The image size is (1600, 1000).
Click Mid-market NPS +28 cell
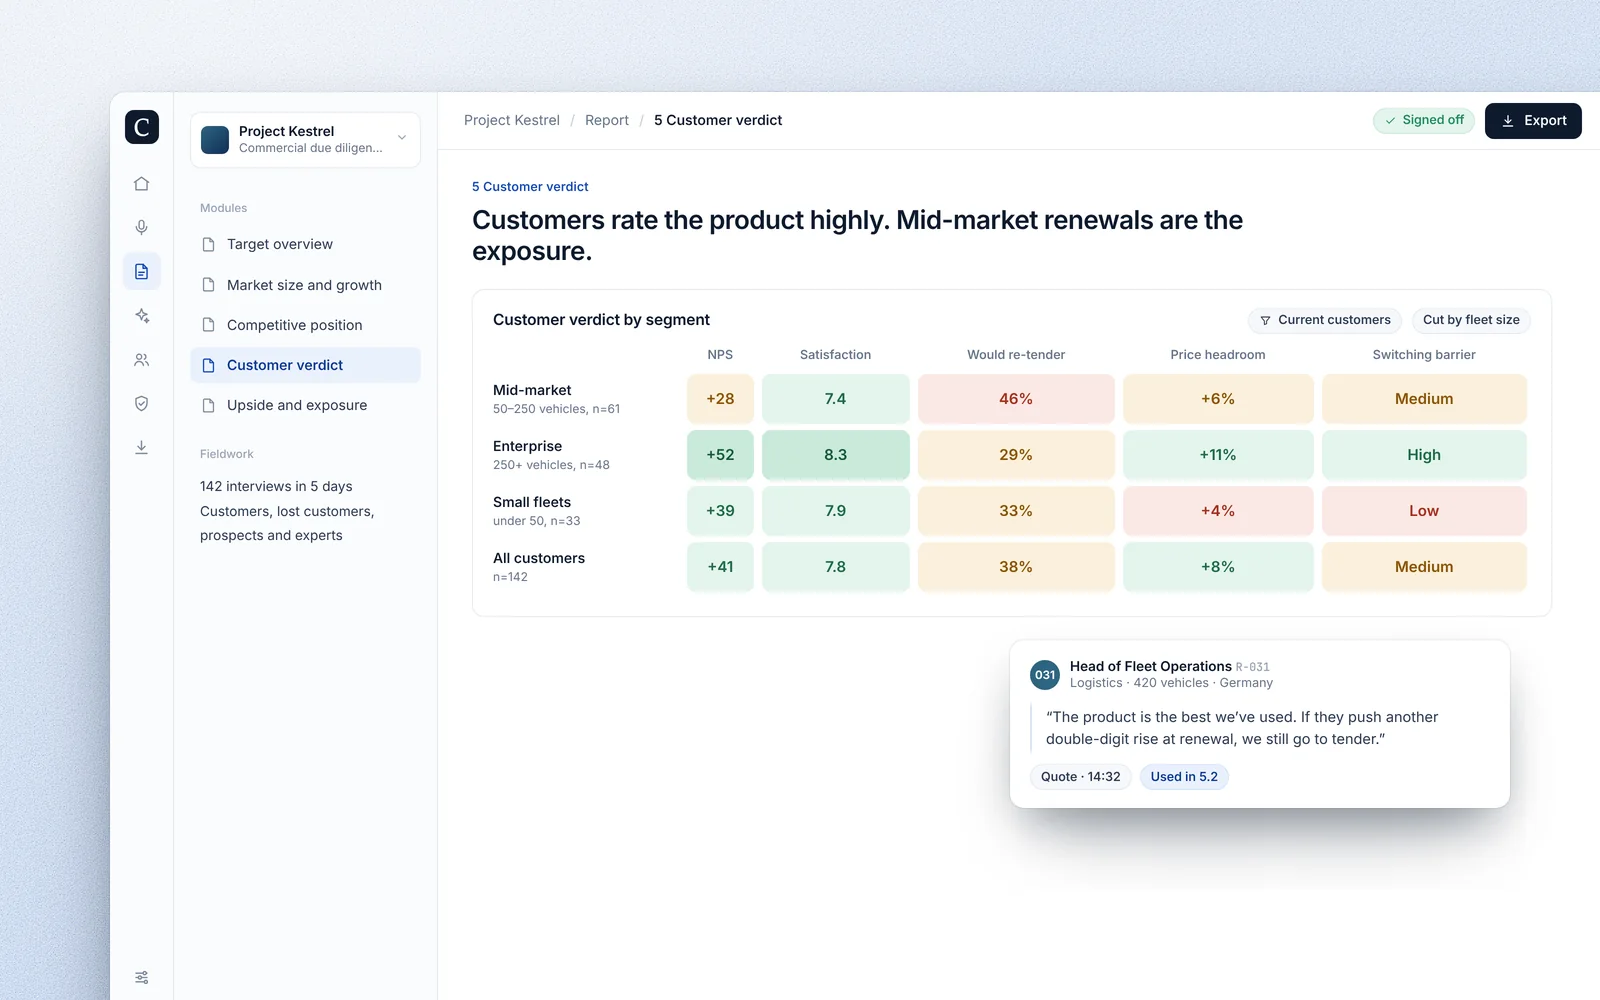tap(720, 399)
